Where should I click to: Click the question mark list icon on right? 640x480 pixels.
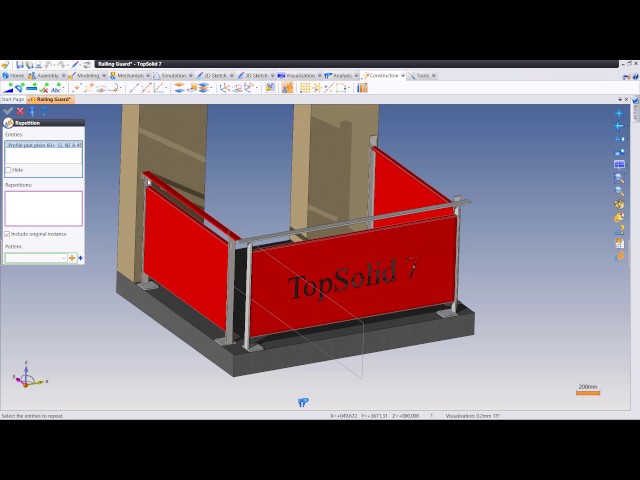coord(619,231)
